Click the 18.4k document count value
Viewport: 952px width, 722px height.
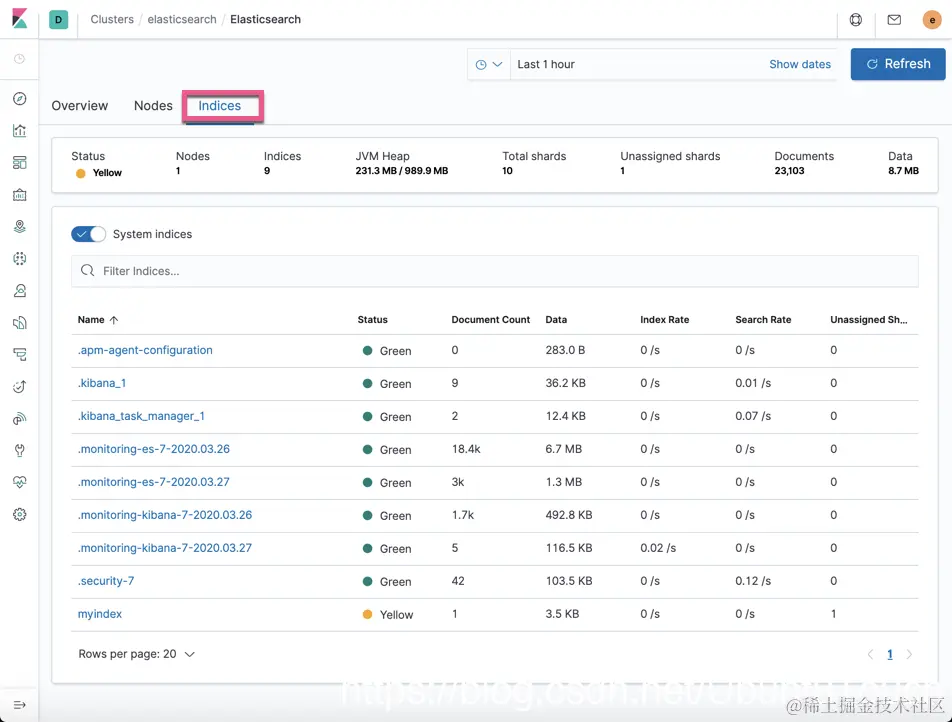tap(466, 449)
